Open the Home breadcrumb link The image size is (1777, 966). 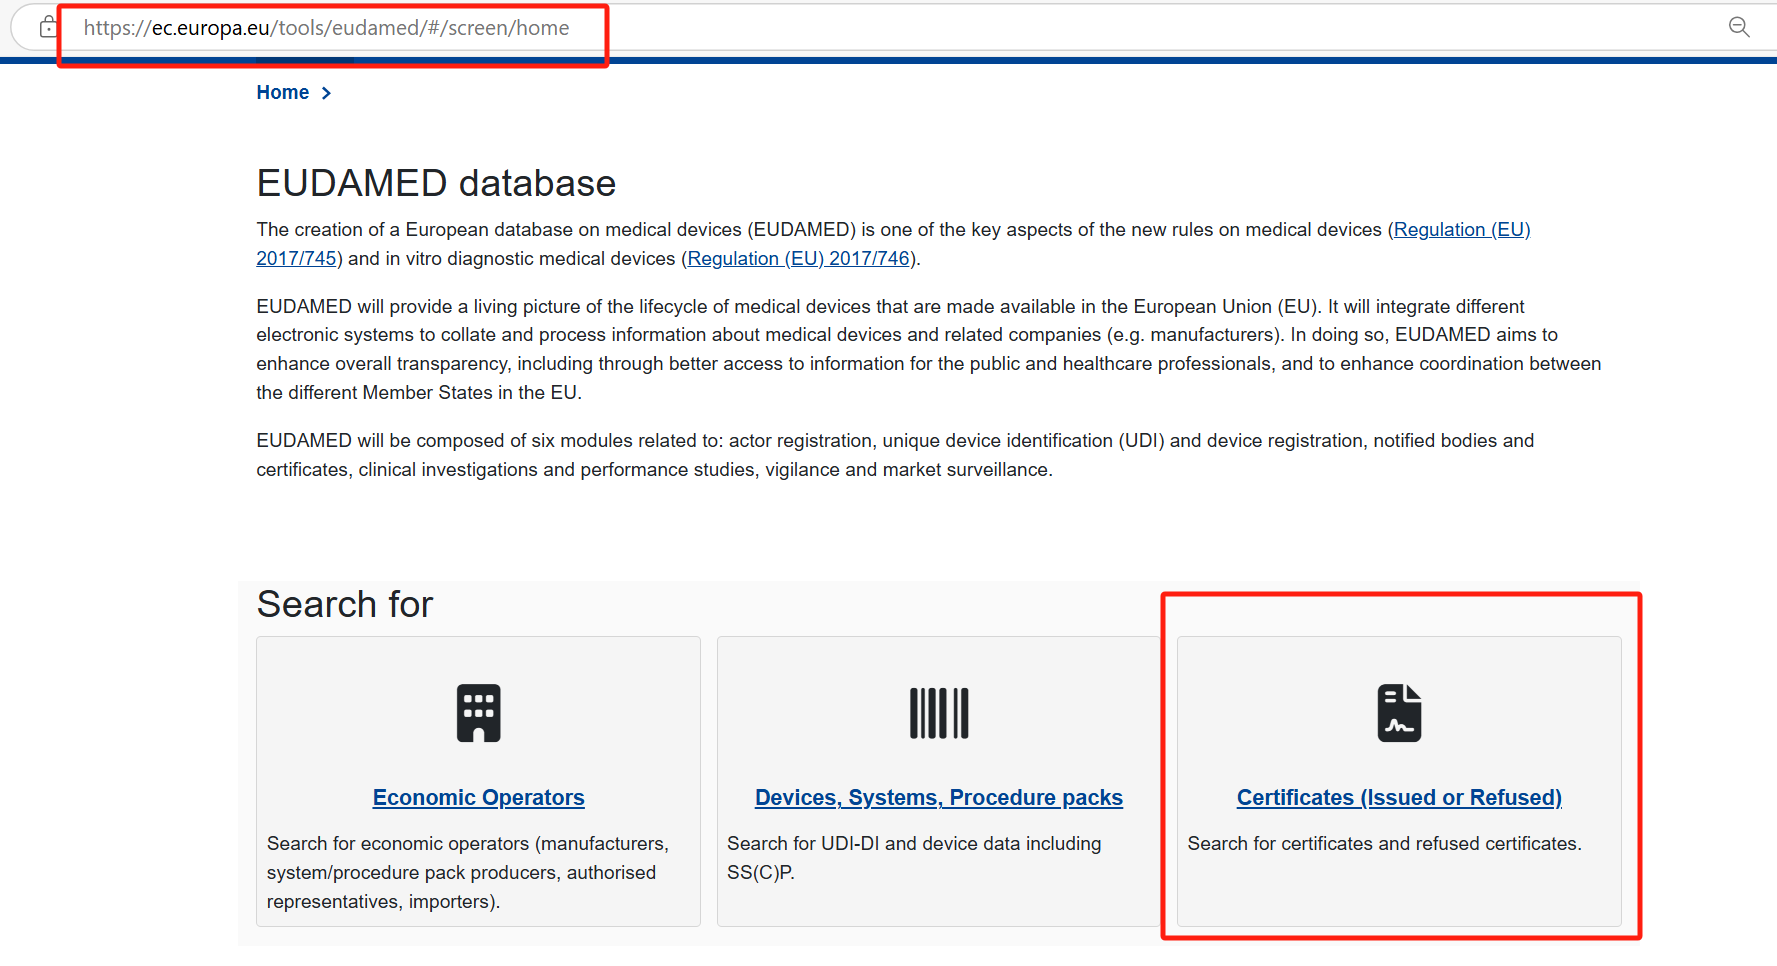(x=283, y=93)
